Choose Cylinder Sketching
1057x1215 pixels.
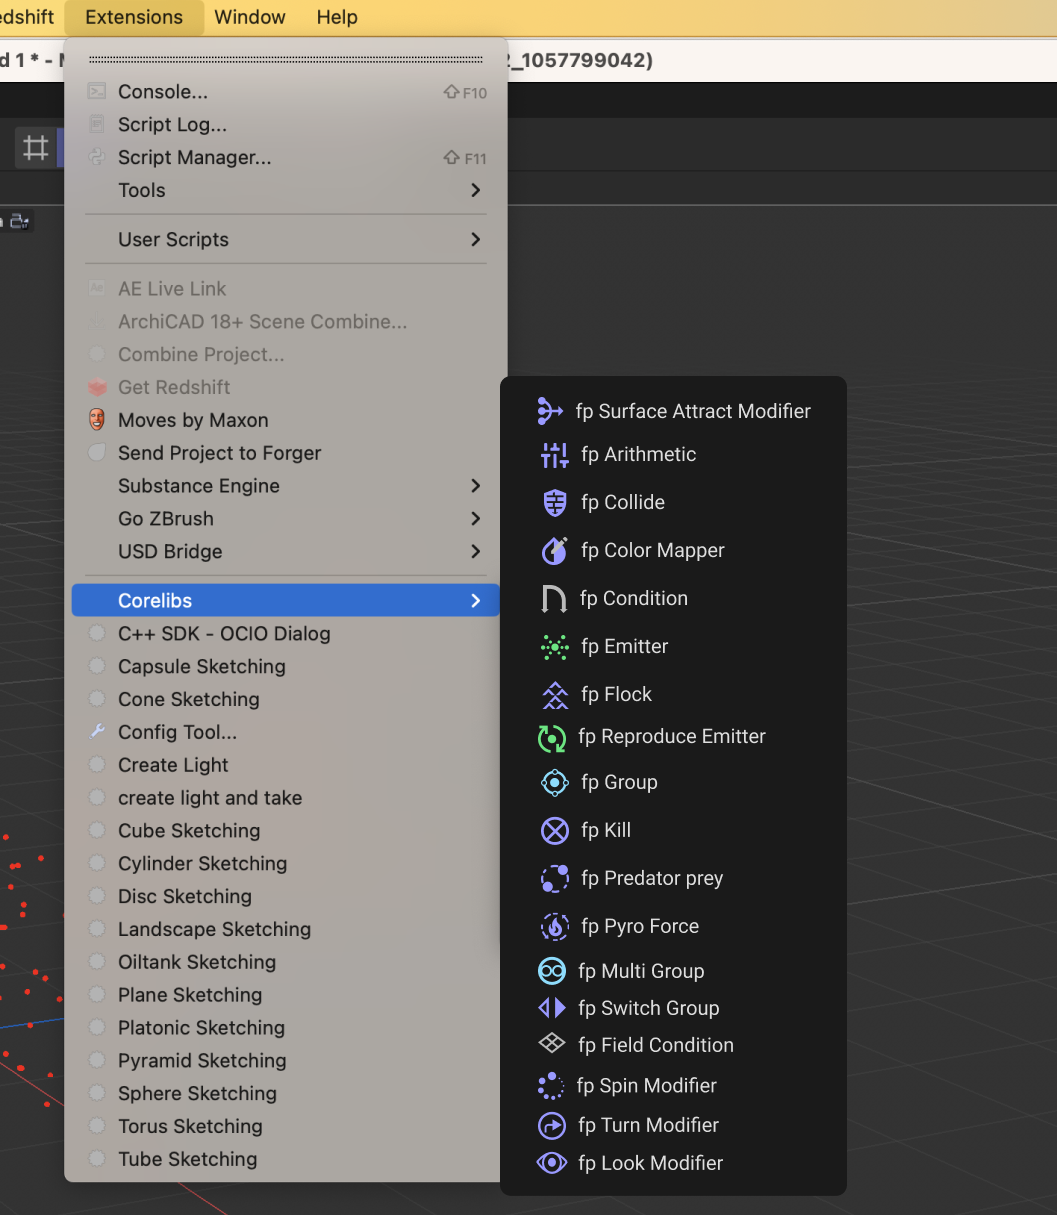click(286, 864)
